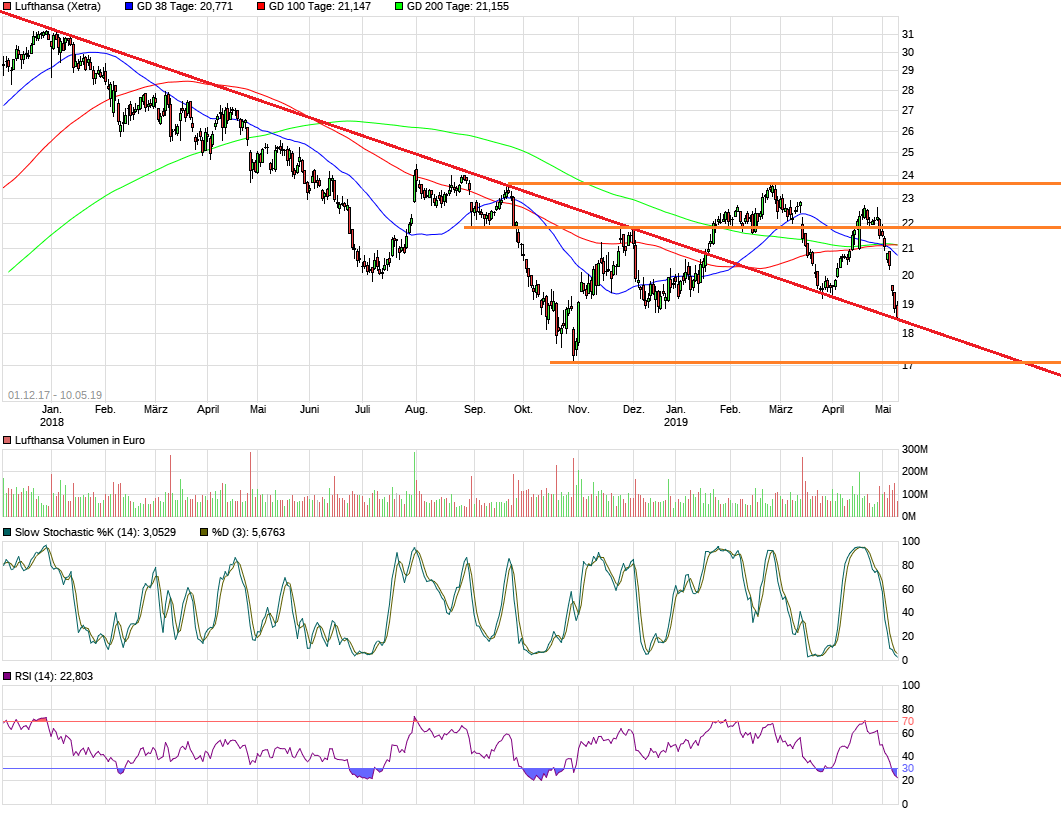Click the red GD 100 Tage legend swatch
Image resolution: width=1061 pixels, height=813 pixels.
click(x=261, y=6)
